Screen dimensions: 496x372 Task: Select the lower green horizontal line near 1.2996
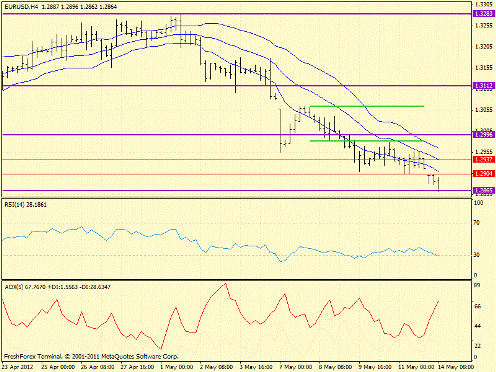(x=367, y=141)
